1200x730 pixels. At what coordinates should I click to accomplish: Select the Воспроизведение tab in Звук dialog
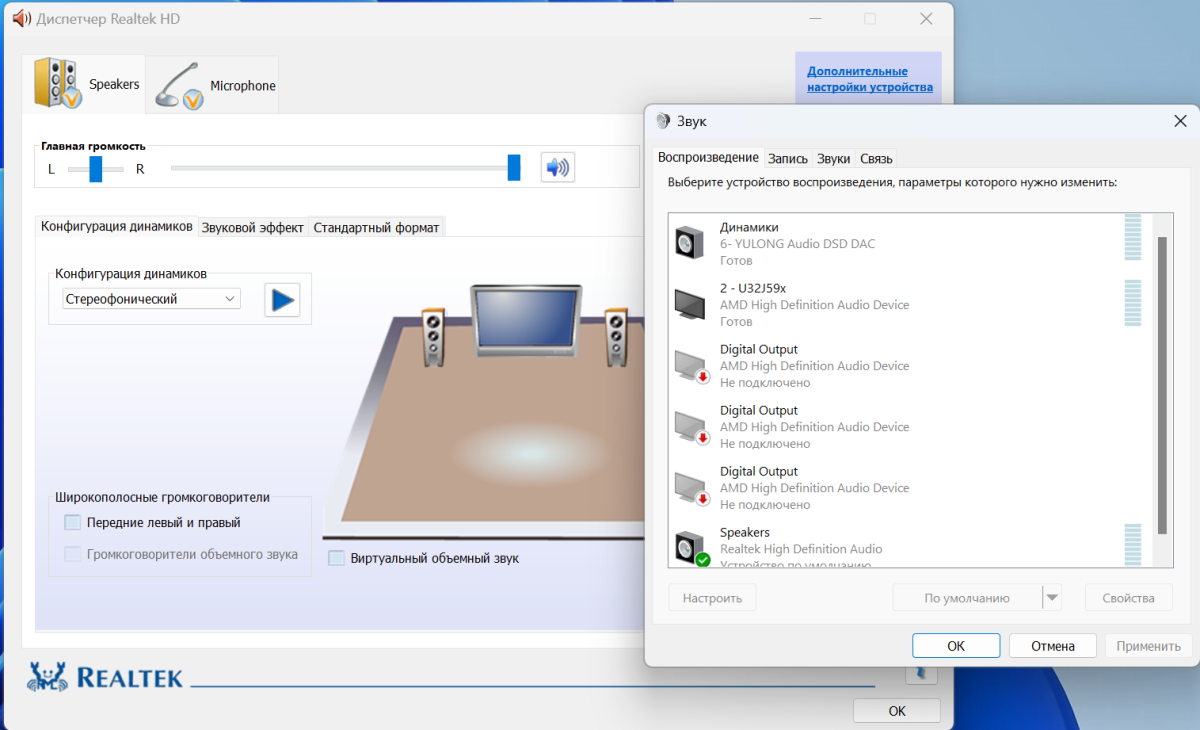coord(708,158)
